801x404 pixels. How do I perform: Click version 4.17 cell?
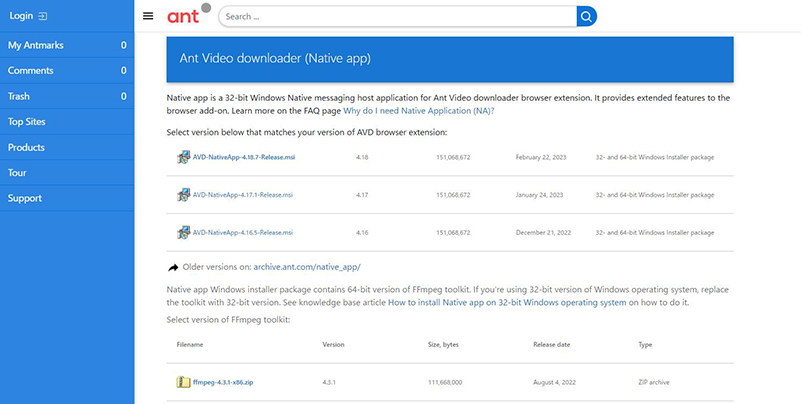coord(362,195)
